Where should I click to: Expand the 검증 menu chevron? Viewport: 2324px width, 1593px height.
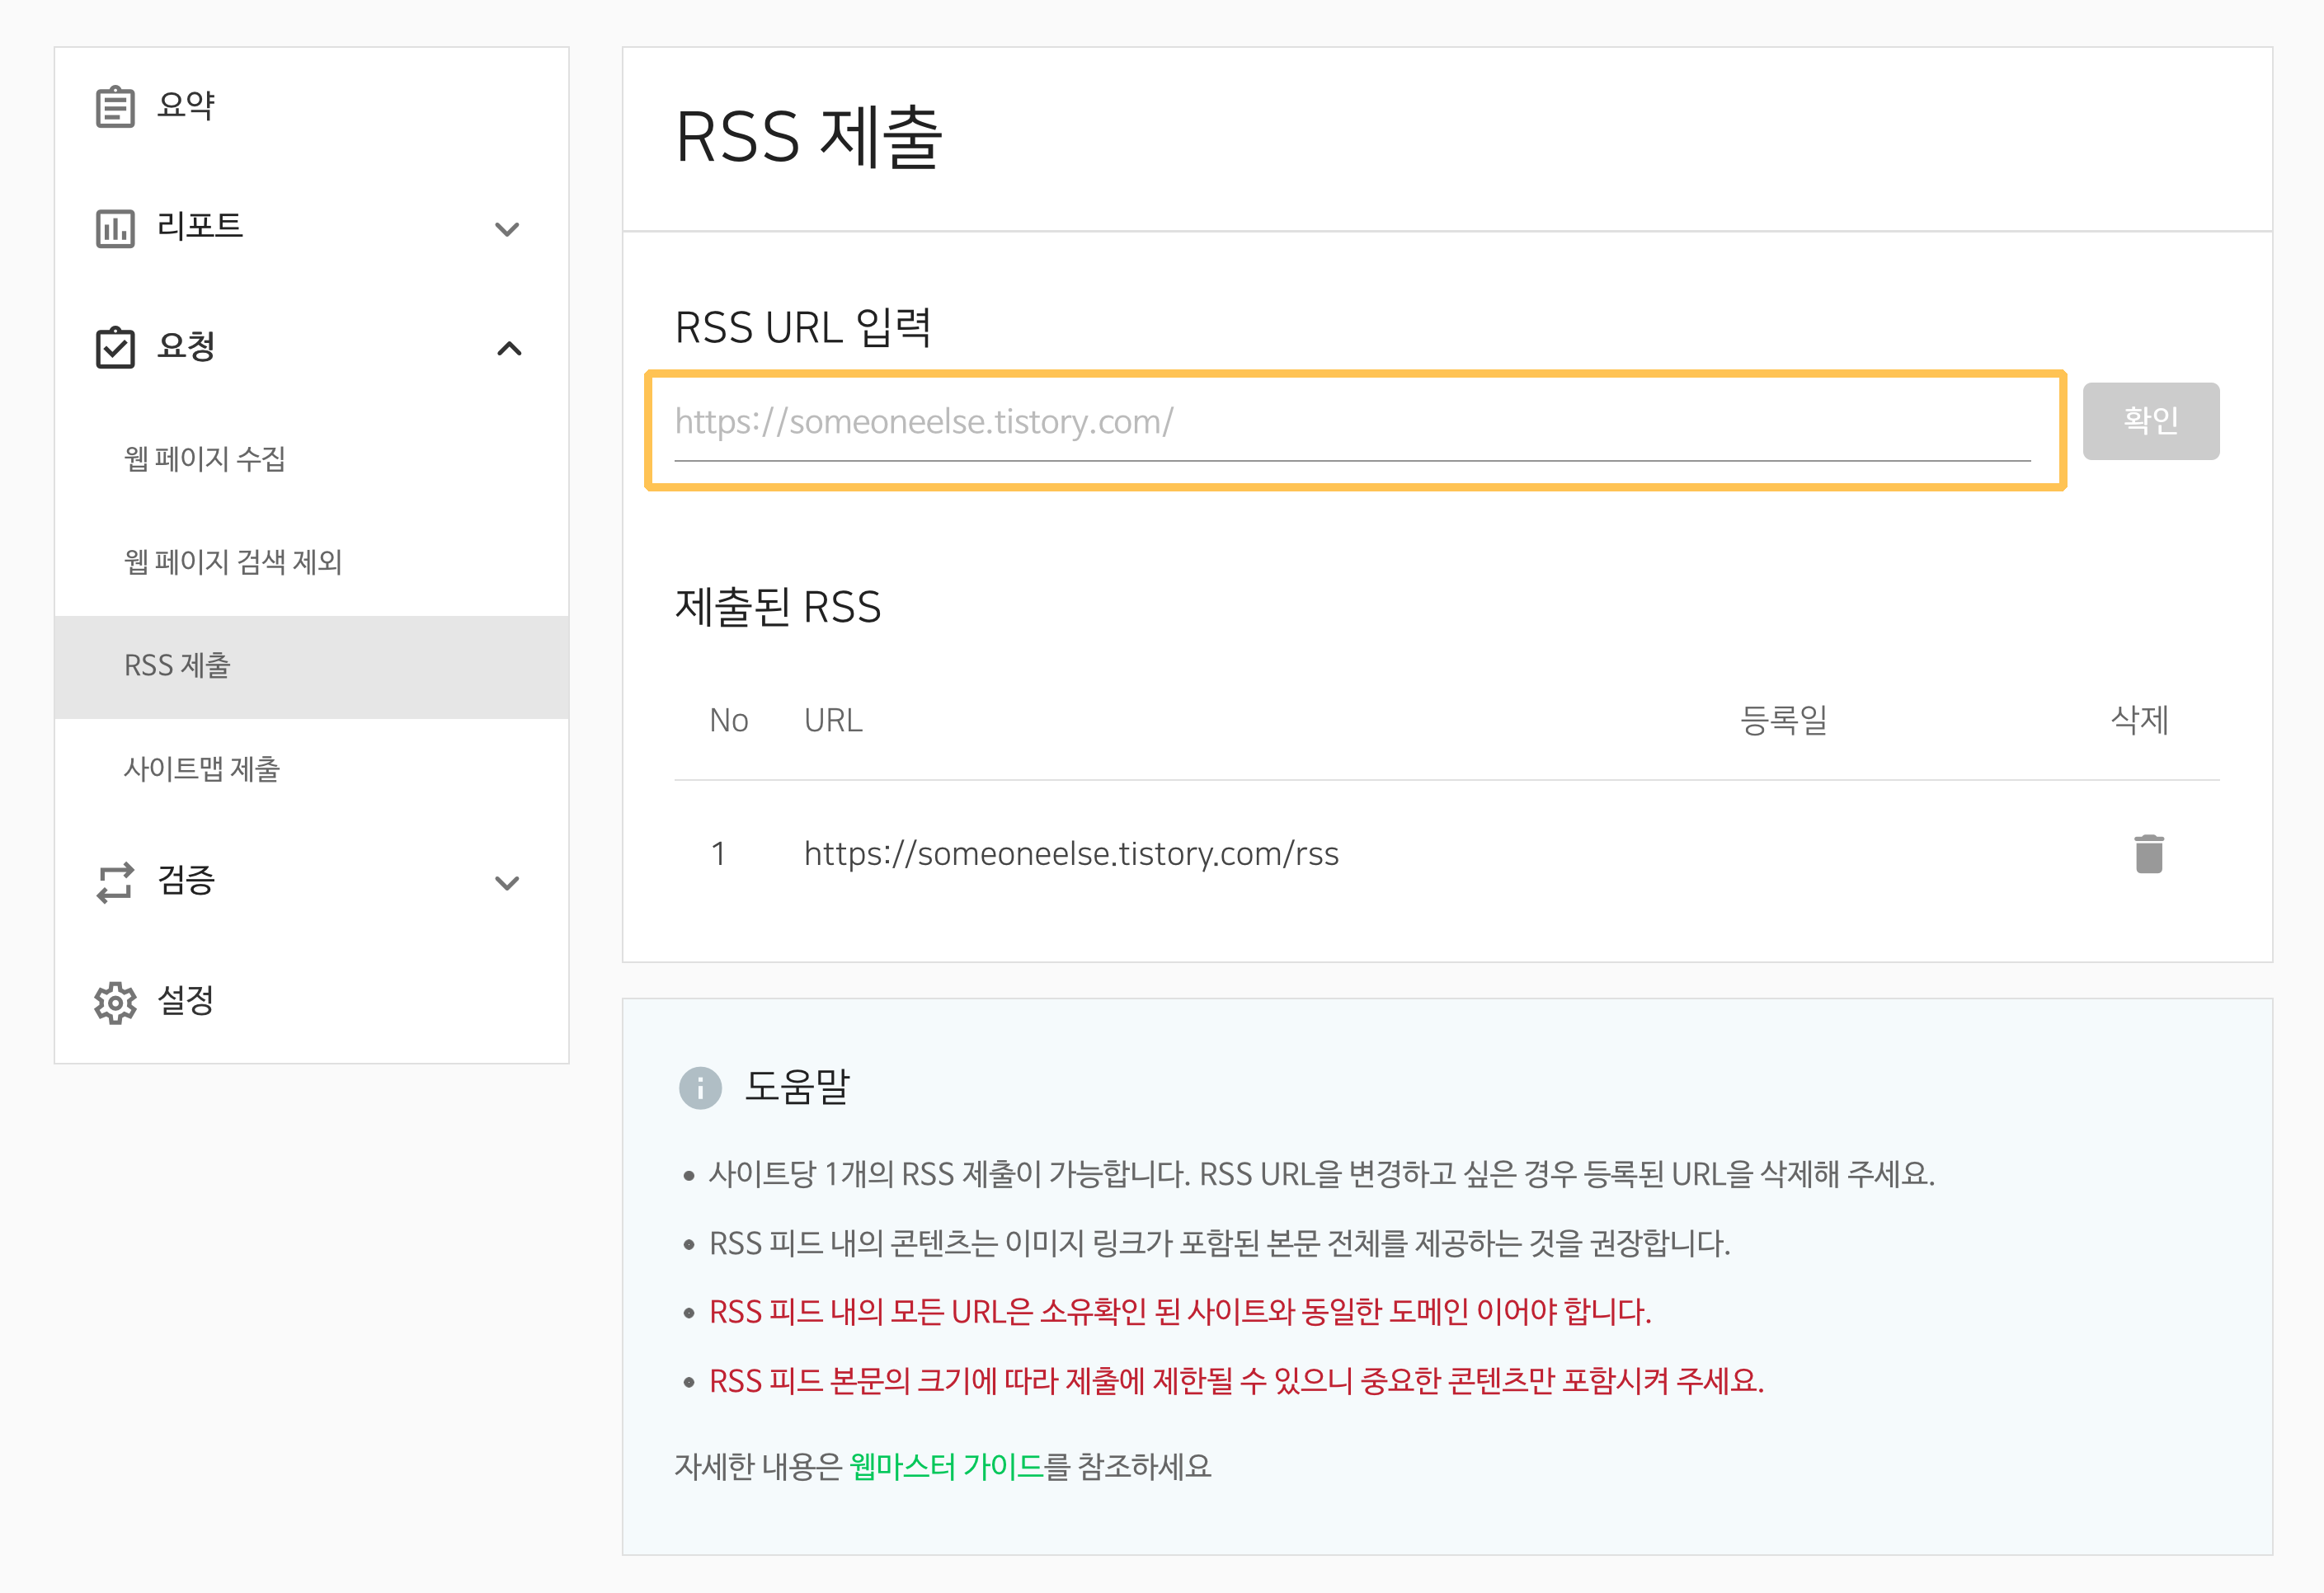pyautogui.click(x=508, y=883)
